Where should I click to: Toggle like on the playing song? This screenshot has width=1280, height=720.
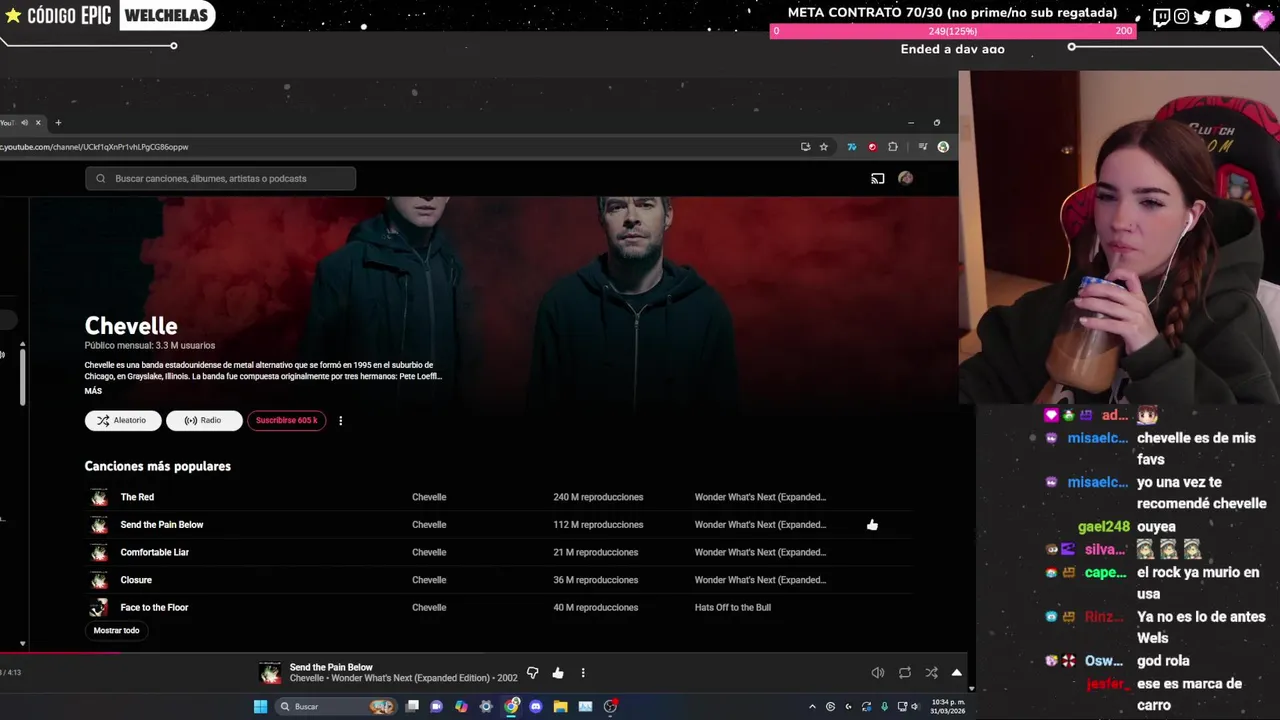pyautogui.click(x=558, y=673)
